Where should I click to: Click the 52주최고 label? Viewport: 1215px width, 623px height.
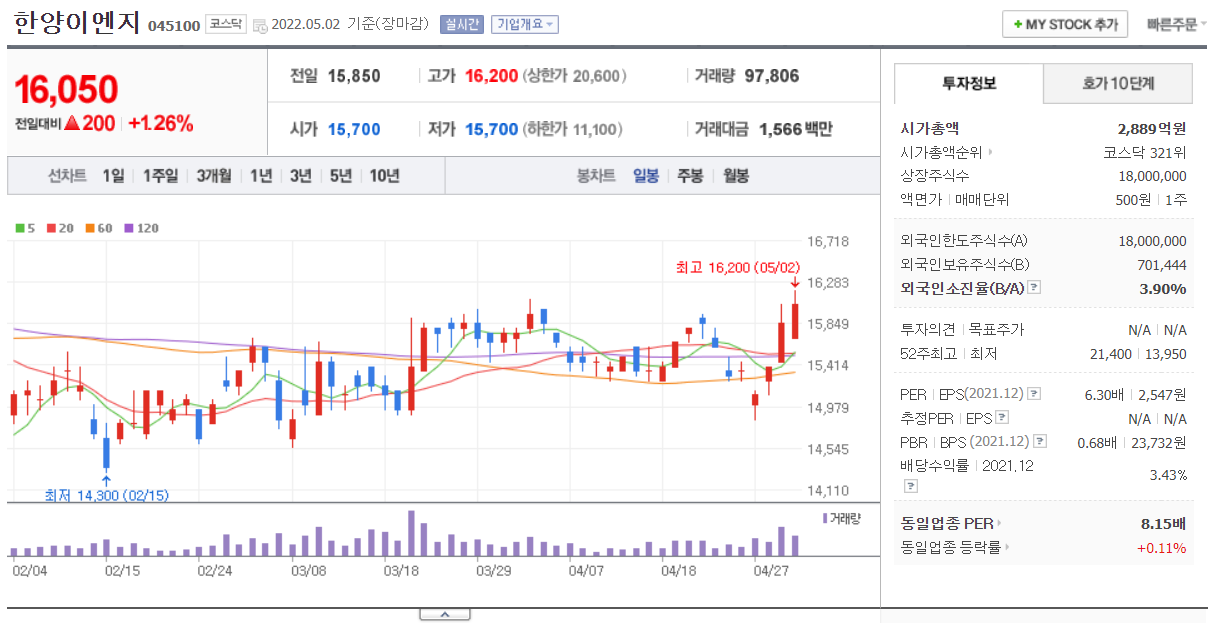pyautogui.click(x=928, y=354)
